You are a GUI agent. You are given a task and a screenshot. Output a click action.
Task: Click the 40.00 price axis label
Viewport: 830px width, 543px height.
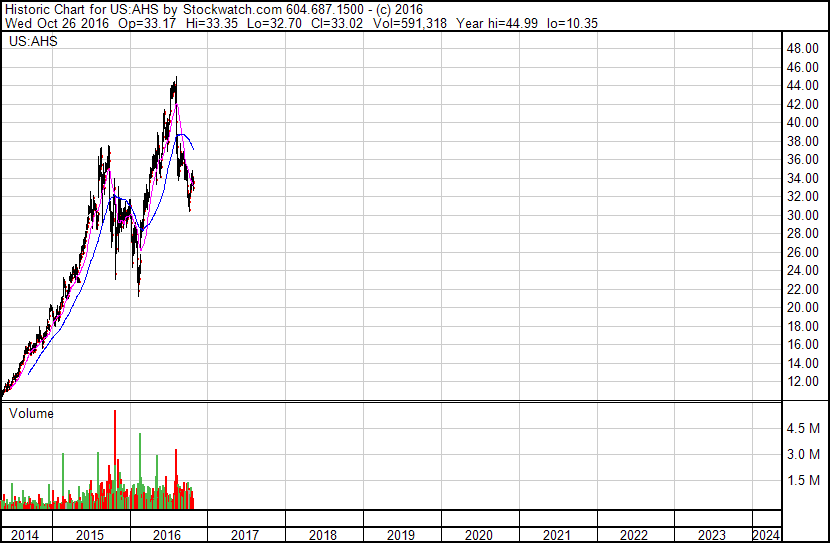[x=802, y=122]
